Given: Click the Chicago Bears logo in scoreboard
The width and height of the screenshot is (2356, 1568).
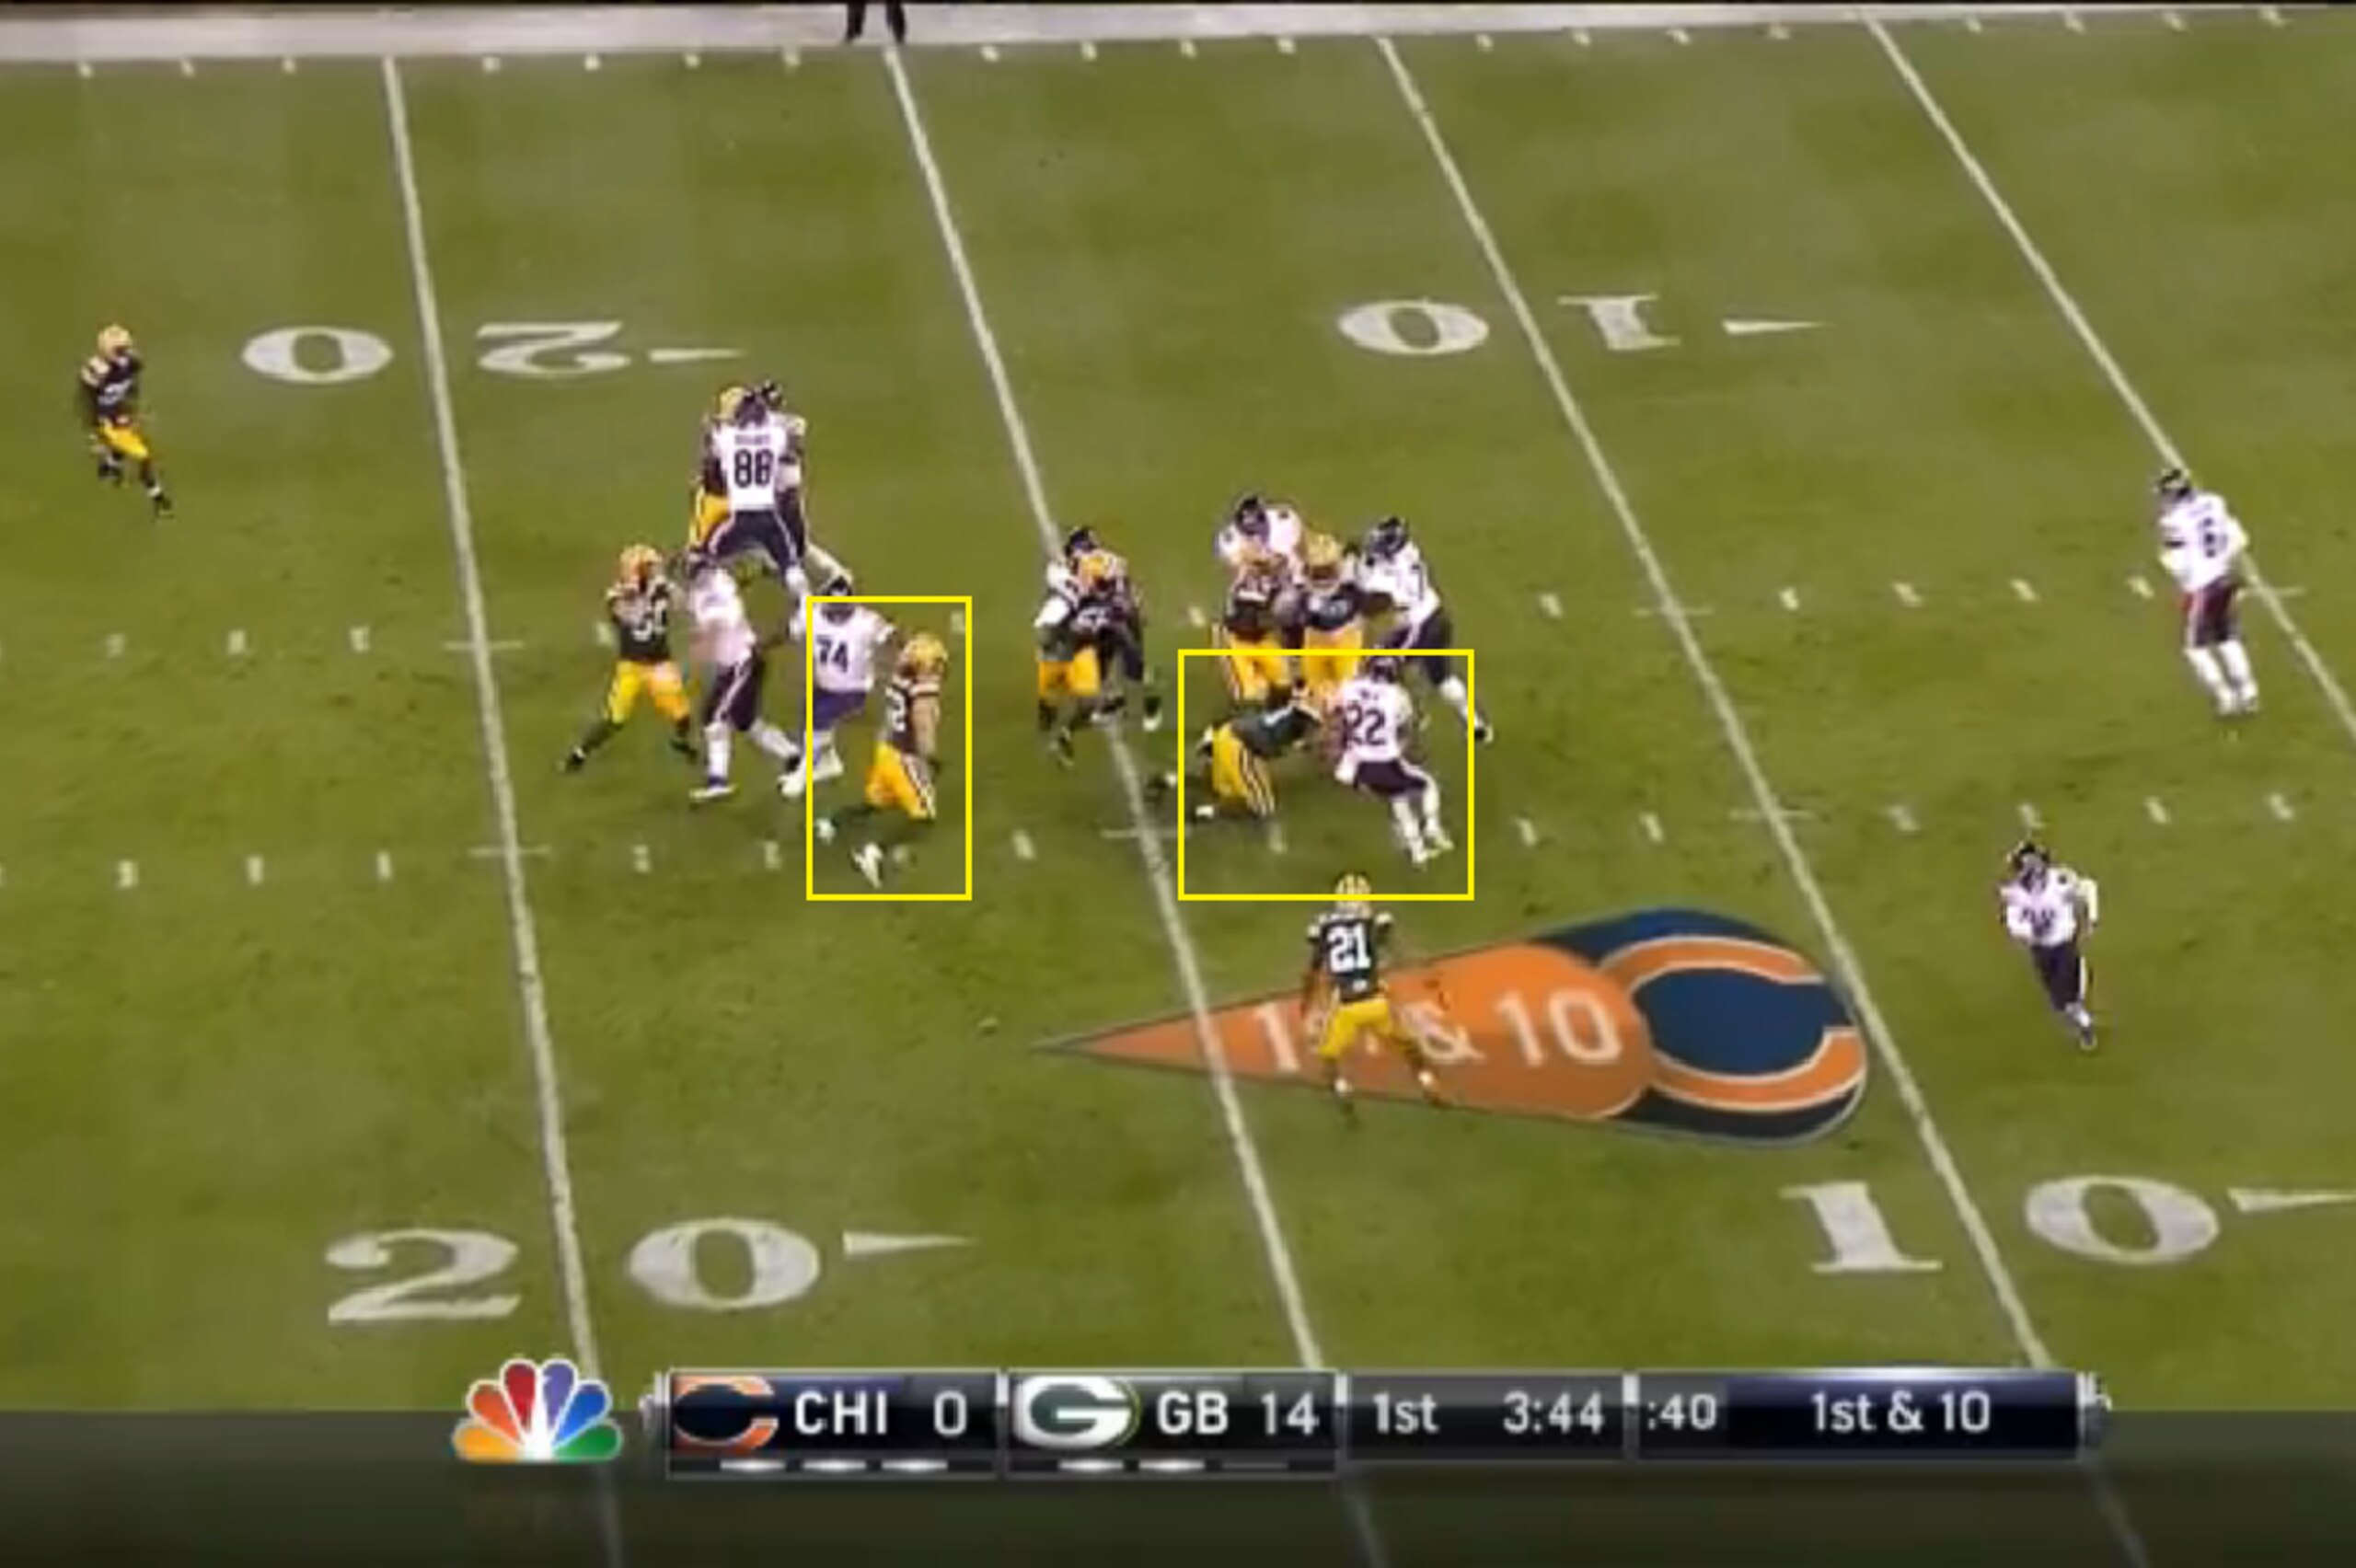Looking at the screenshot, I should [725, 1413].
